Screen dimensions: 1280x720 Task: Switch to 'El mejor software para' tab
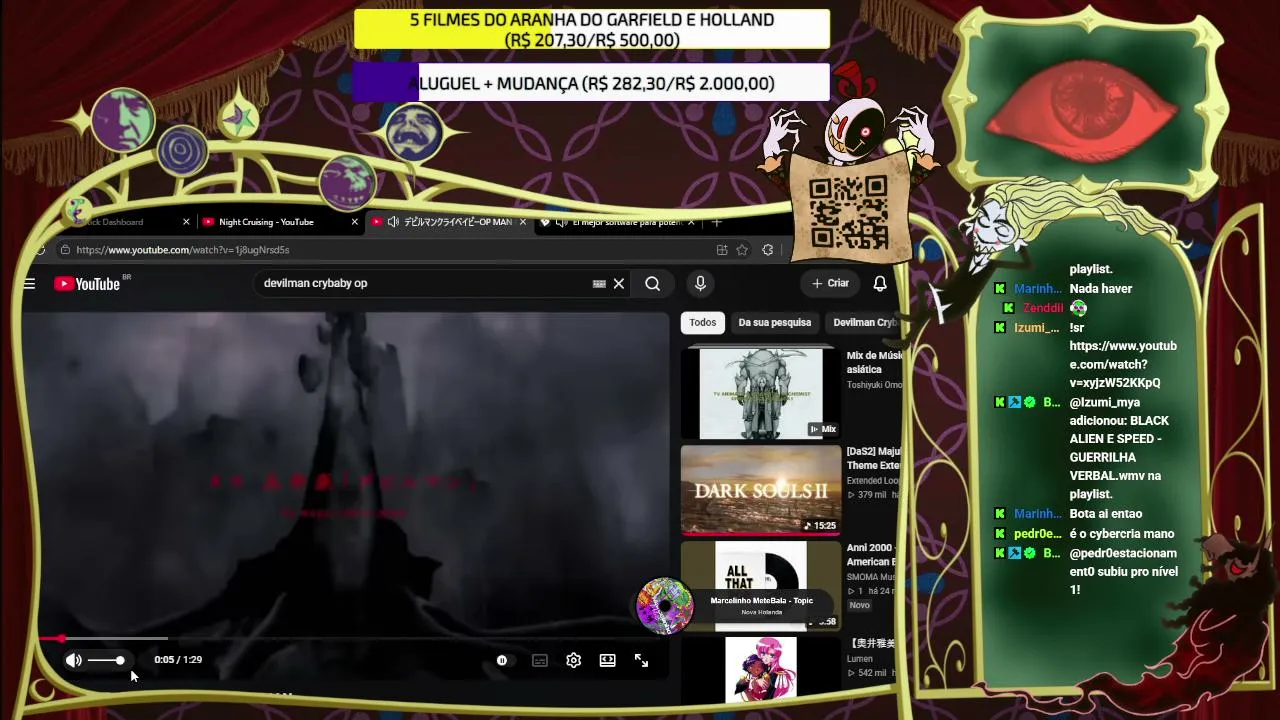(x=619, y=222)
